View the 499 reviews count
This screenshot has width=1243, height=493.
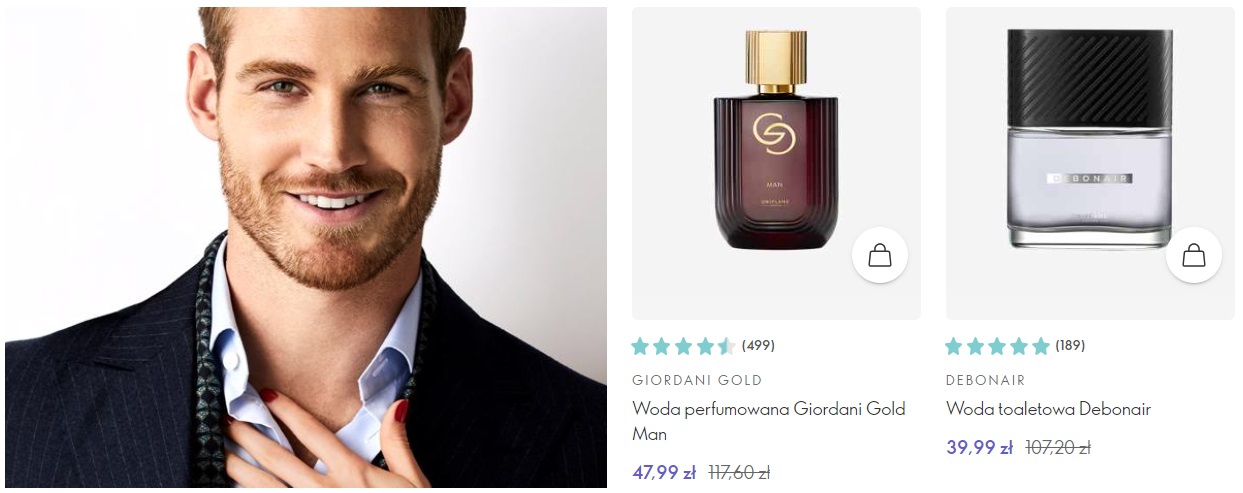click(x=758, y=346)
